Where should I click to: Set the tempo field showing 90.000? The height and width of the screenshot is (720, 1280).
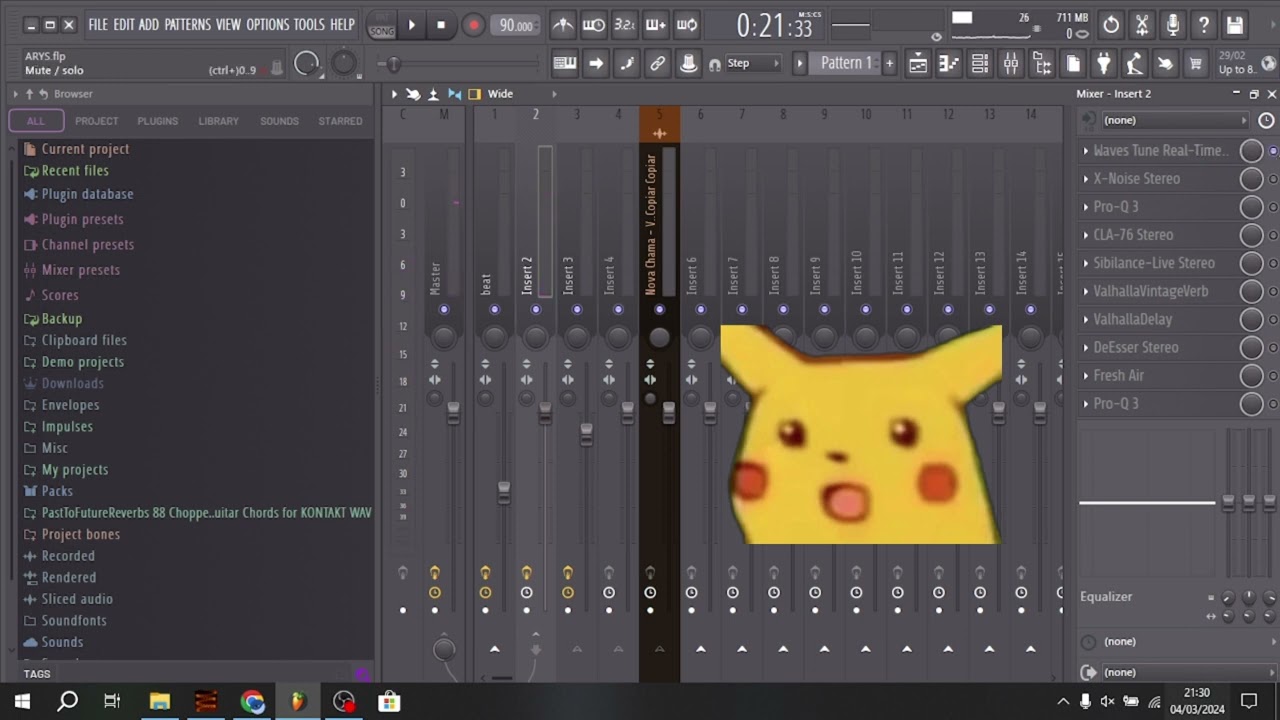click(x=516, y=25)
